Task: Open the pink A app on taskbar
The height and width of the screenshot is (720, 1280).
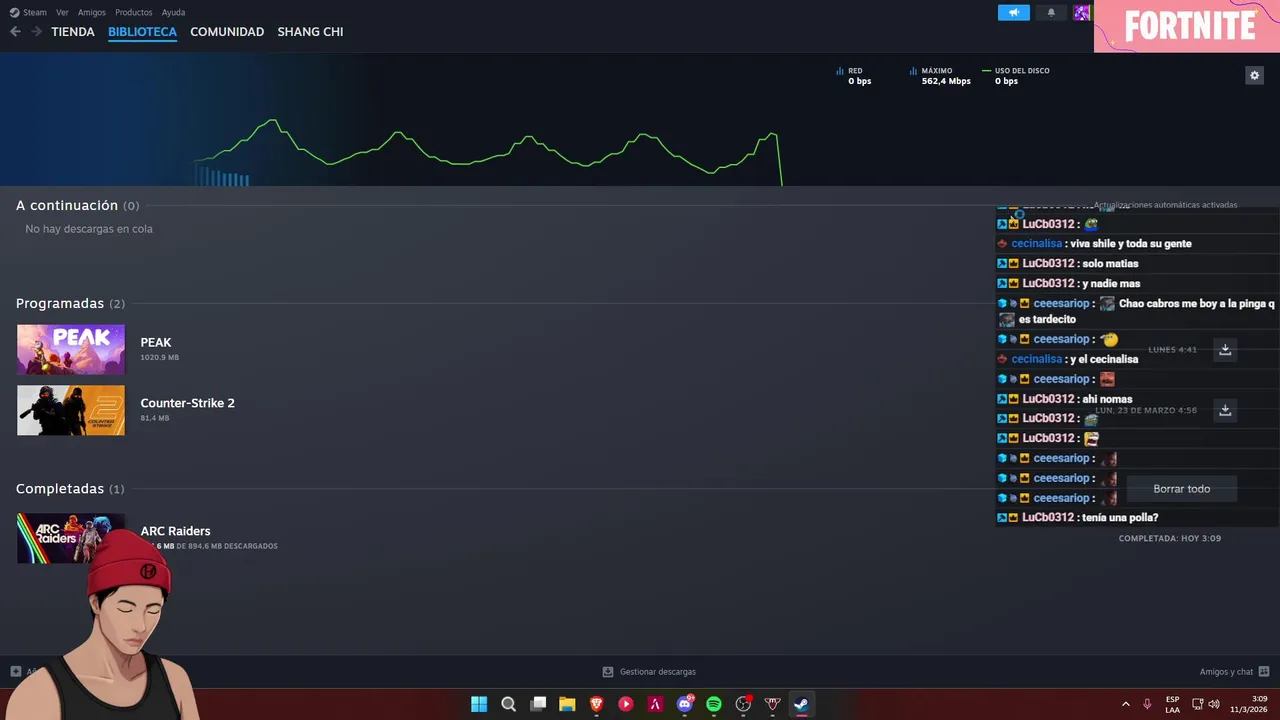Action: click(x=655, y=704)
